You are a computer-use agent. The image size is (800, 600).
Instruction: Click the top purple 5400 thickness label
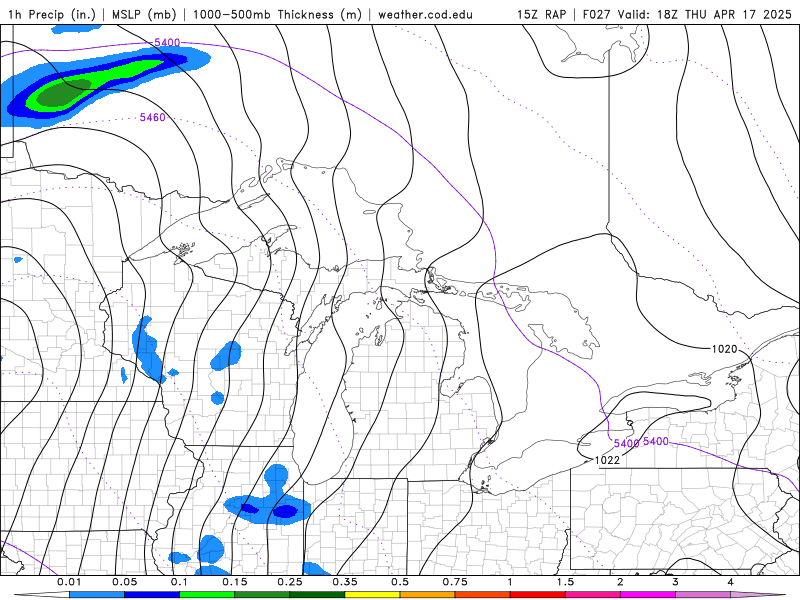(167, 42)
